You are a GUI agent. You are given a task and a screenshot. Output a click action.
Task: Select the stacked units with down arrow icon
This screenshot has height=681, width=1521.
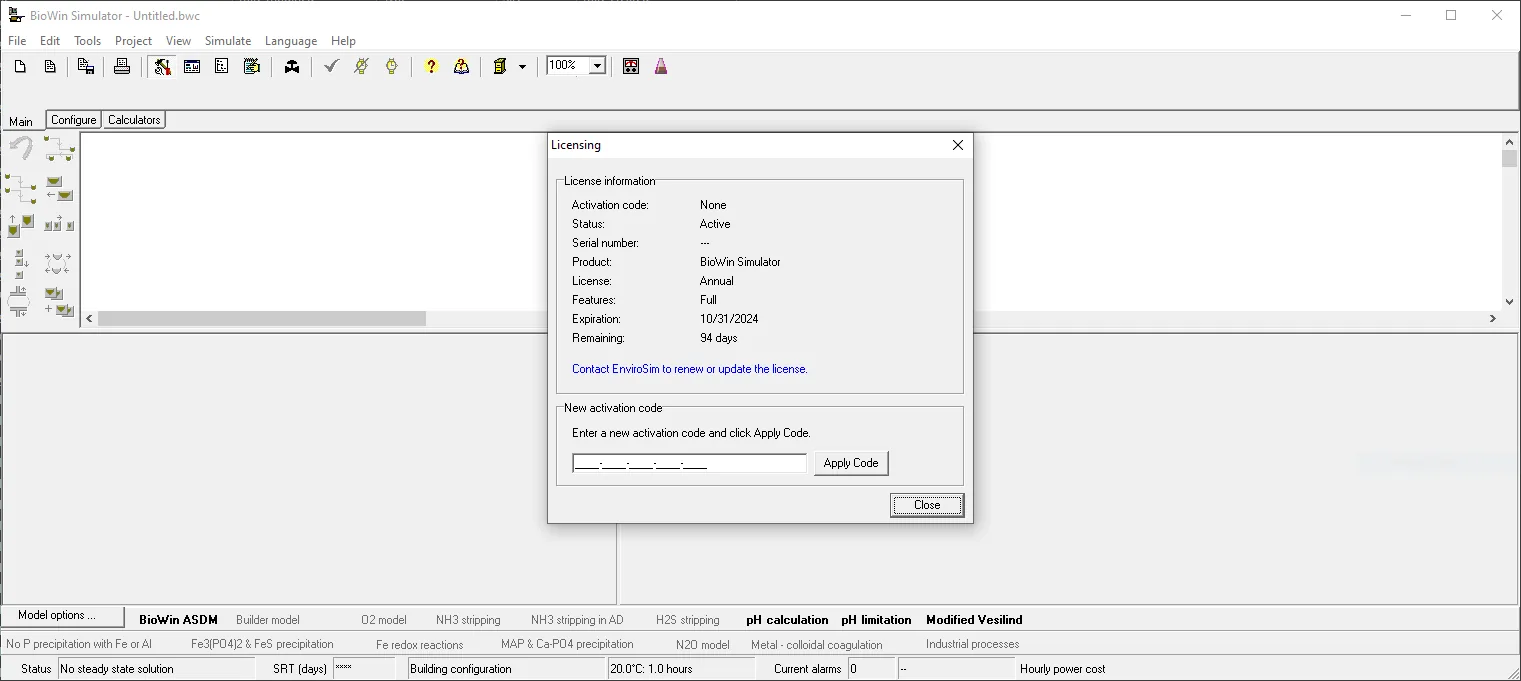[x=21, y=264]
